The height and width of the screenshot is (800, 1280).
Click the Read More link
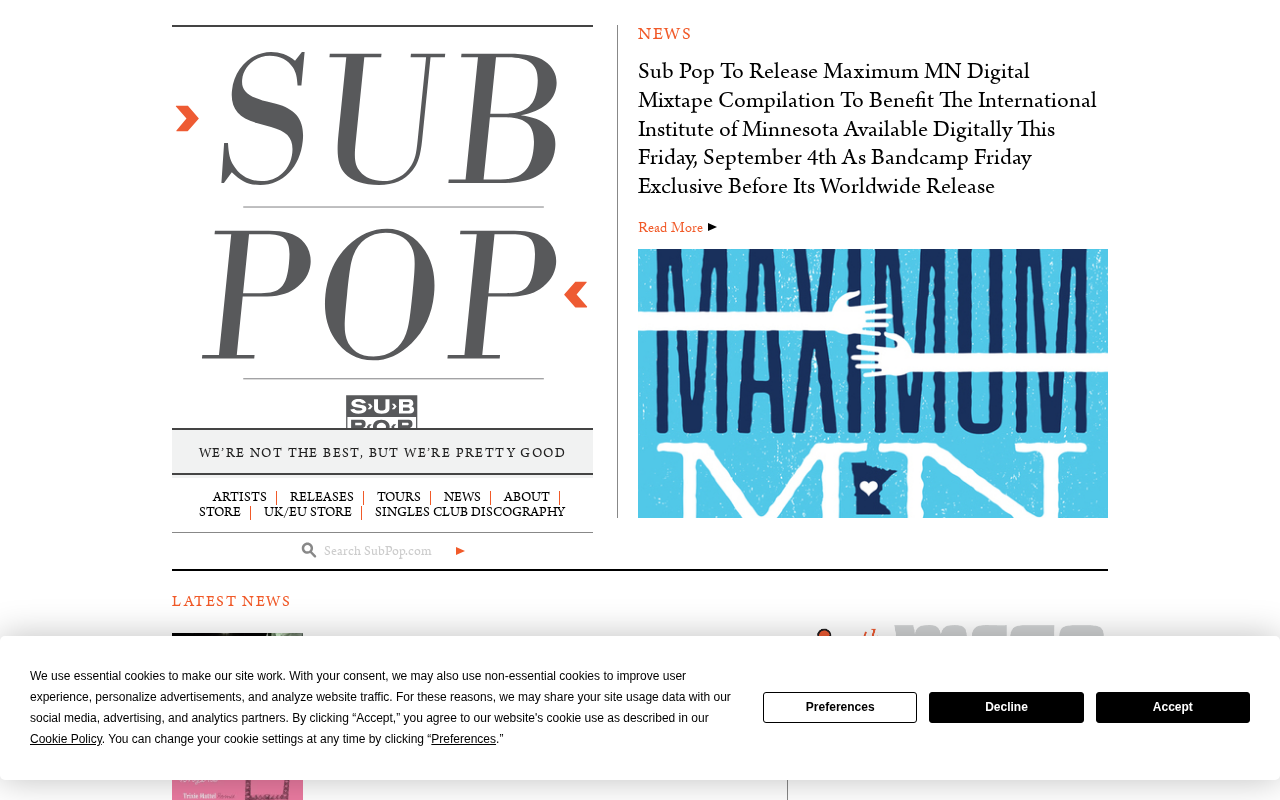(671, 228)
